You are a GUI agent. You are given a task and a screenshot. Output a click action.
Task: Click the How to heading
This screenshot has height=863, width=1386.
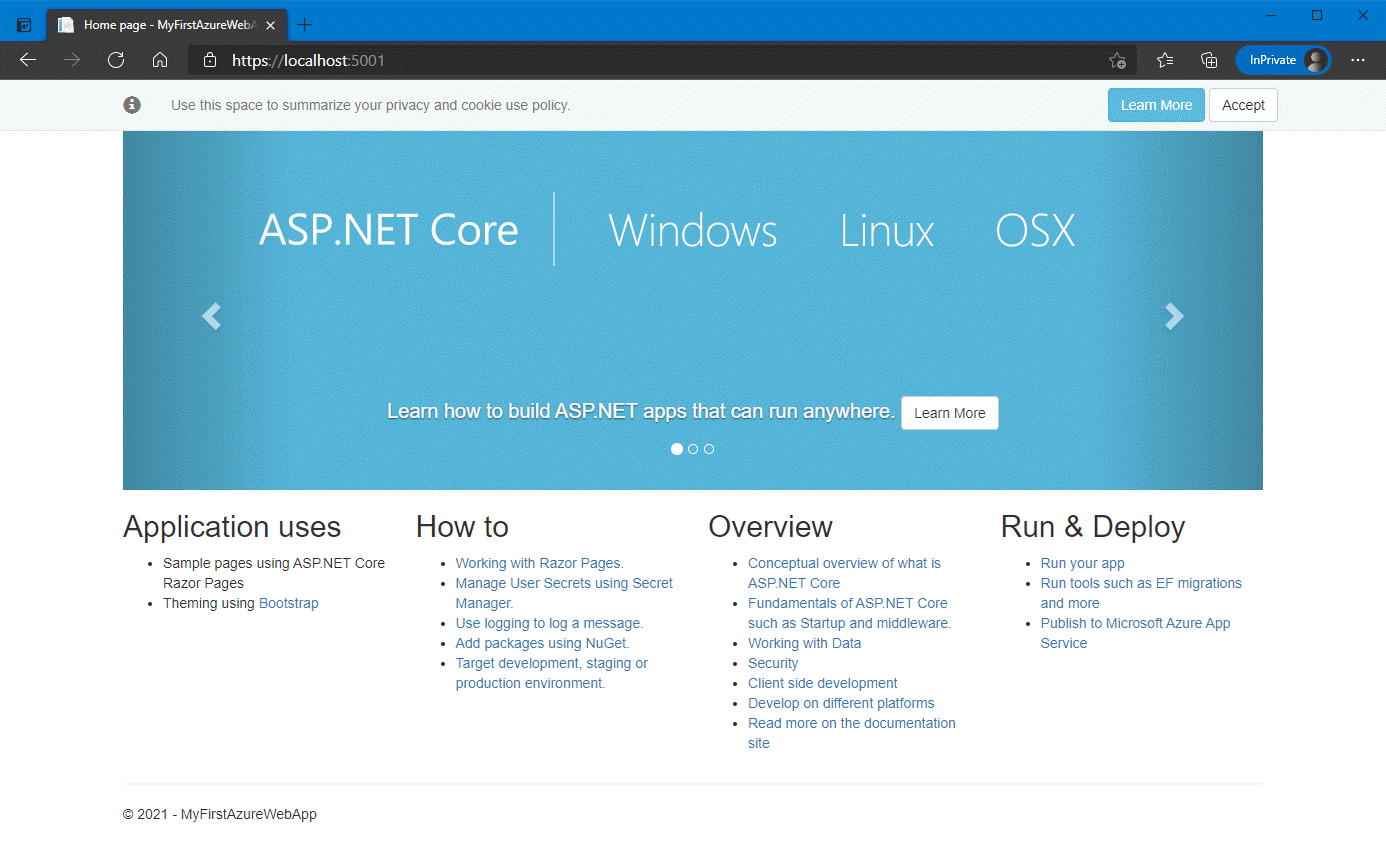coord(462,527)
